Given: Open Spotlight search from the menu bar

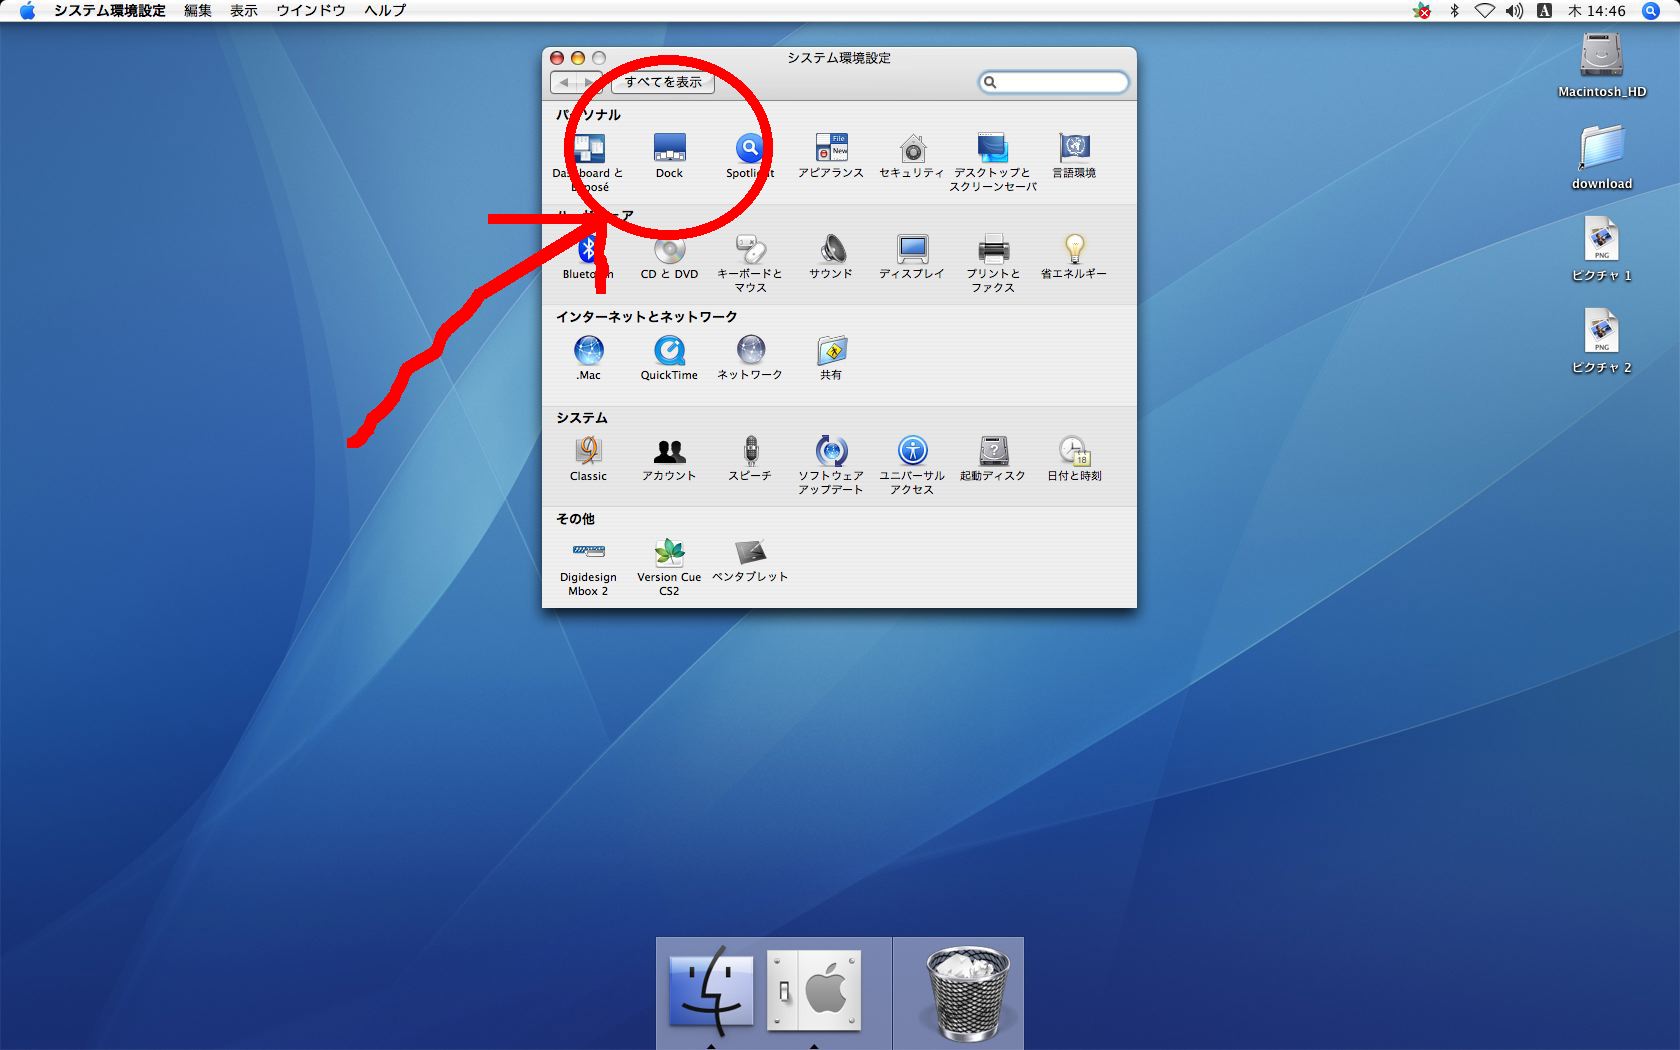Looking at the screenshot, I should 1651,11.
